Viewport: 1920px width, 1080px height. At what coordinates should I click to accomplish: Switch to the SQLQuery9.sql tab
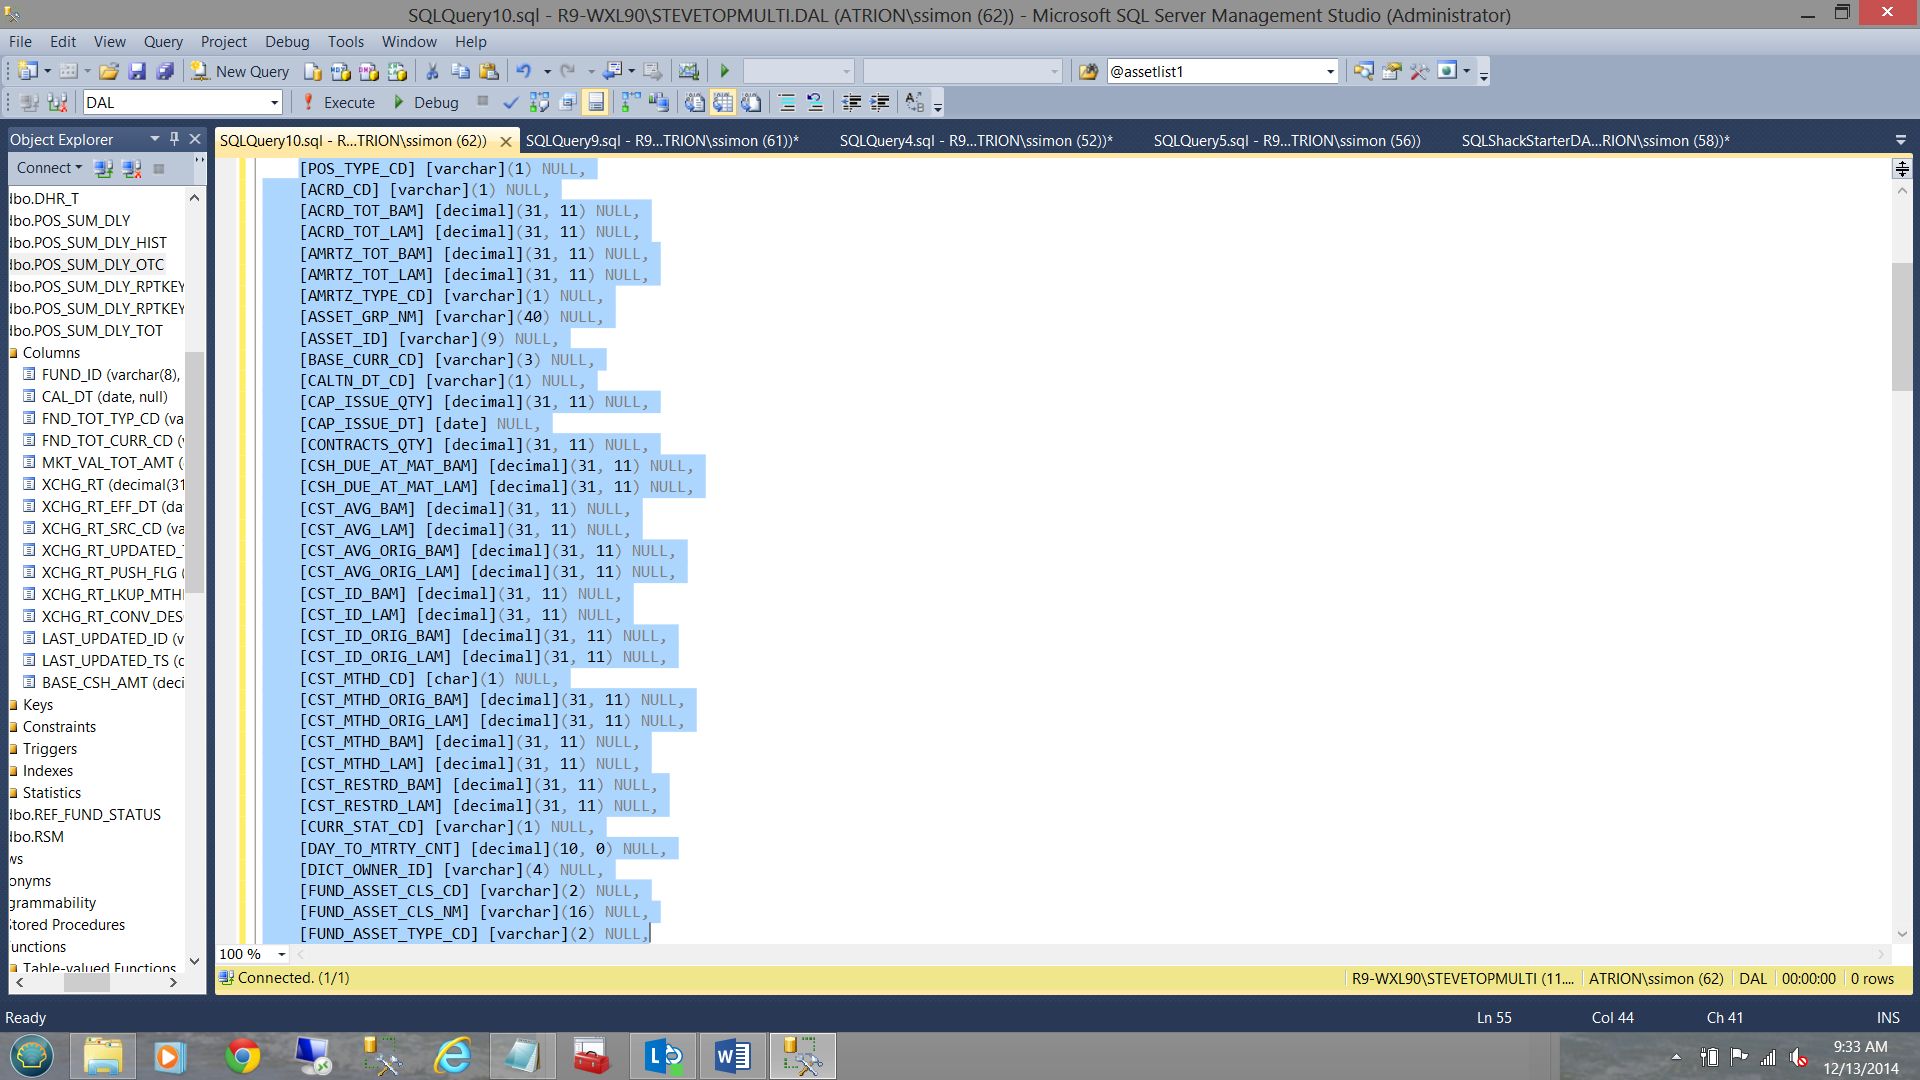click(661, 140)
